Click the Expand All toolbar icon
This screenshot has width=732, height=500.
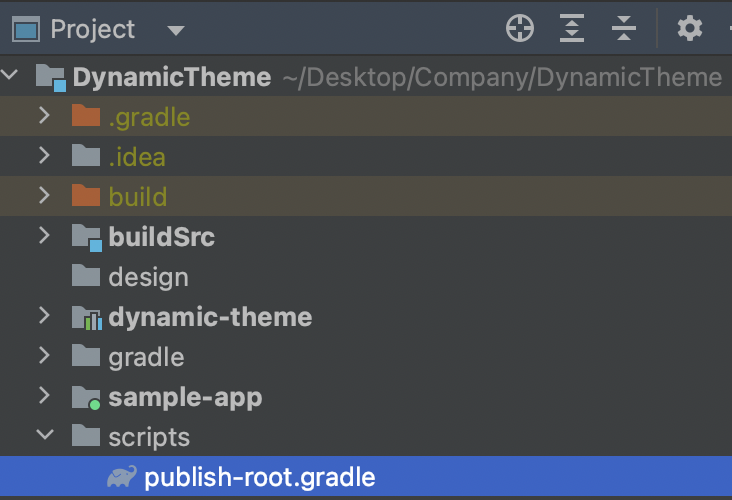(572, 28)
